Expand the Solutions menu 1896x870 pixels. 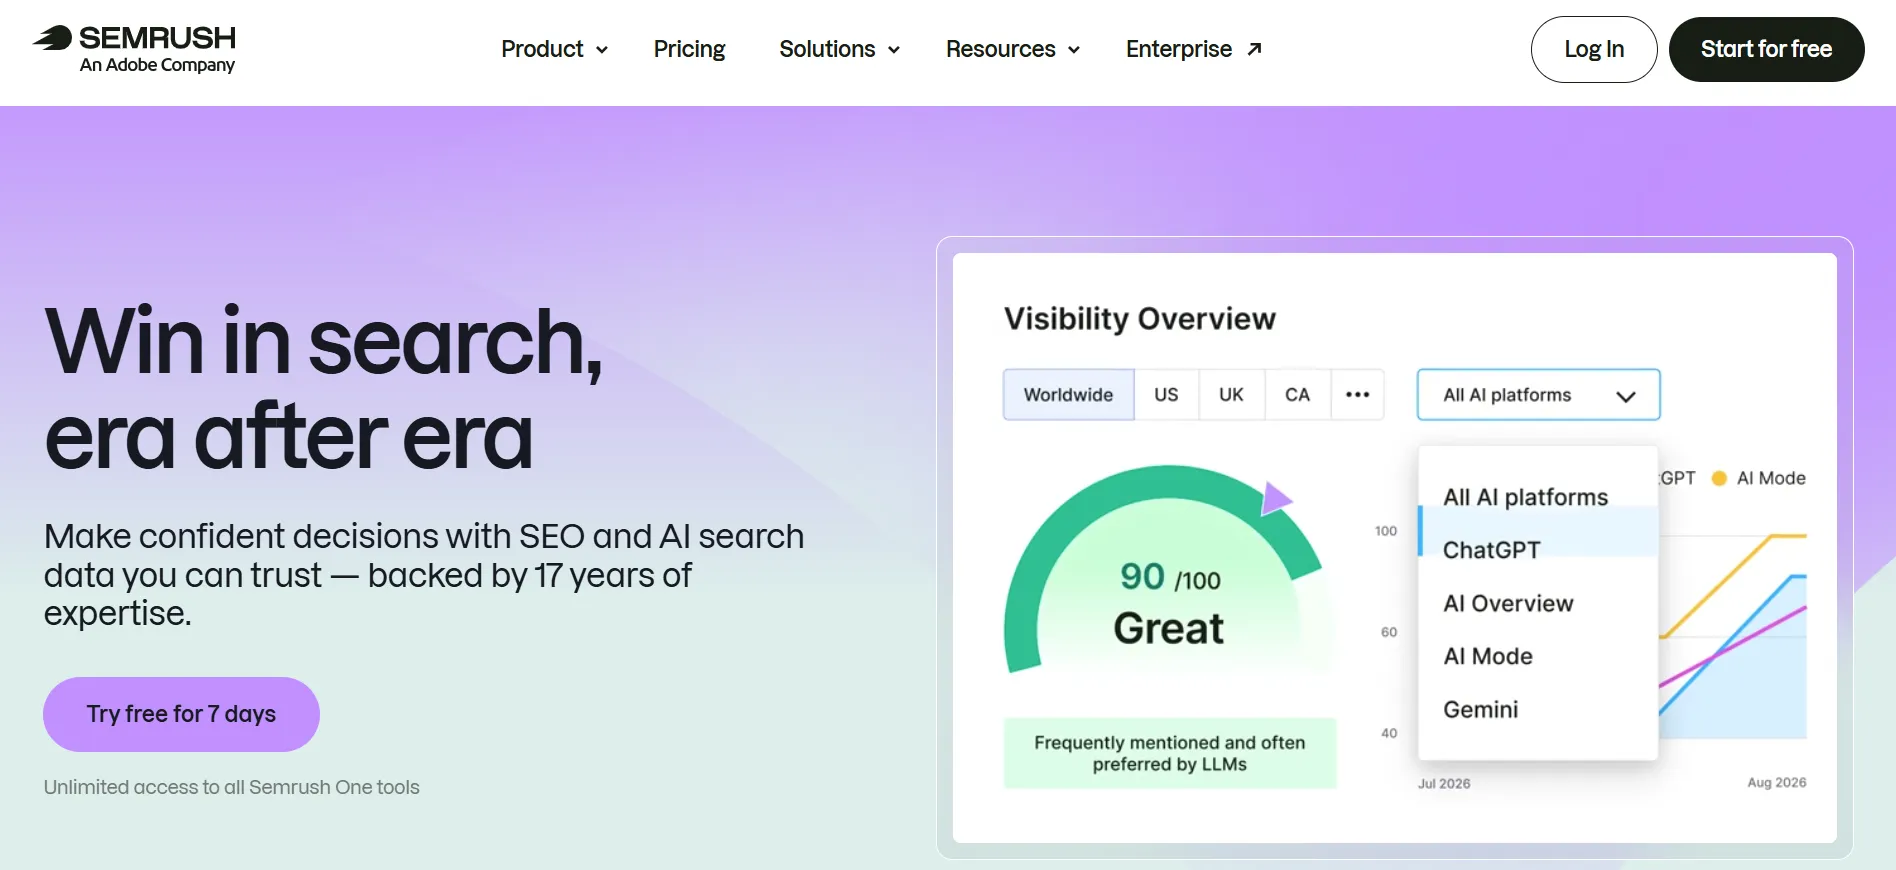839,49
